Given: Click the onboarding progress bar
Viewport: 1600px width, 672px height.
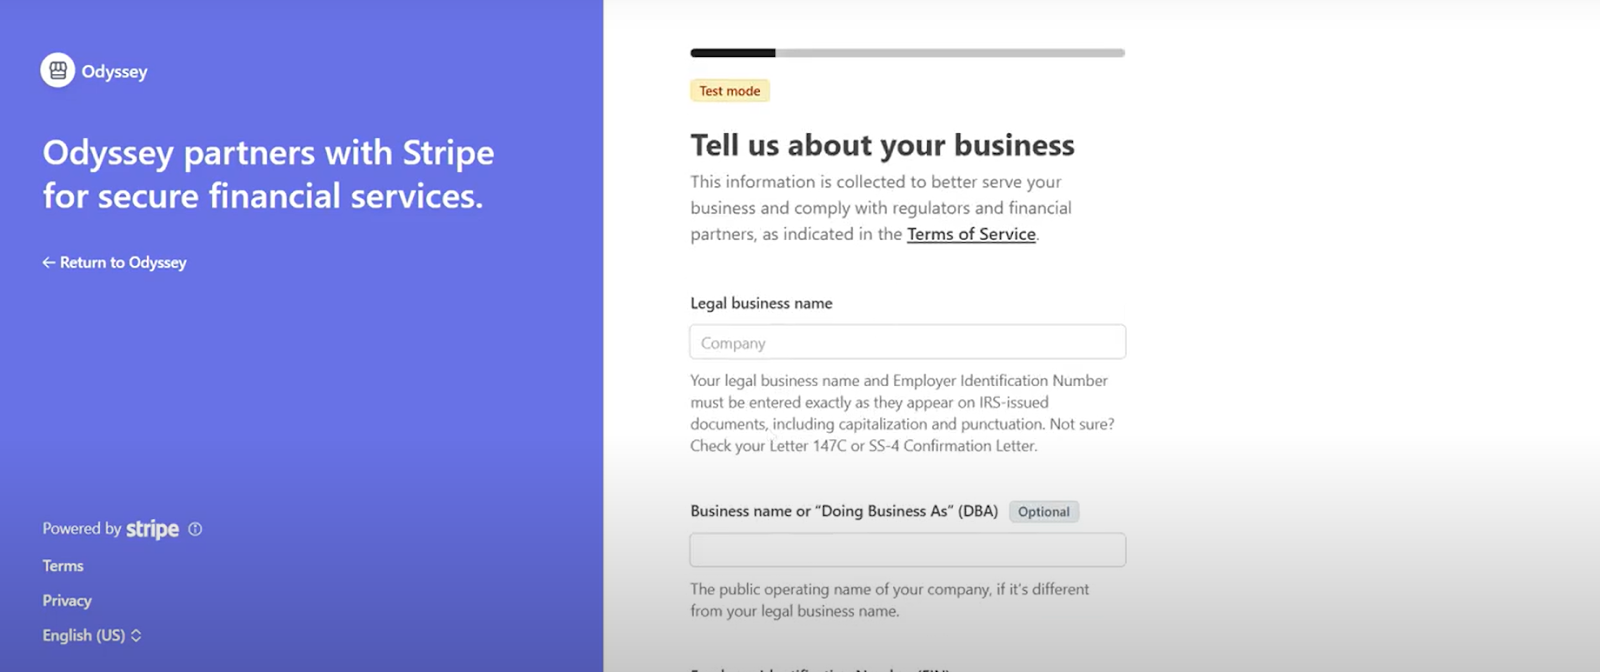Looking at the screenshot, I should coord(907,53).
